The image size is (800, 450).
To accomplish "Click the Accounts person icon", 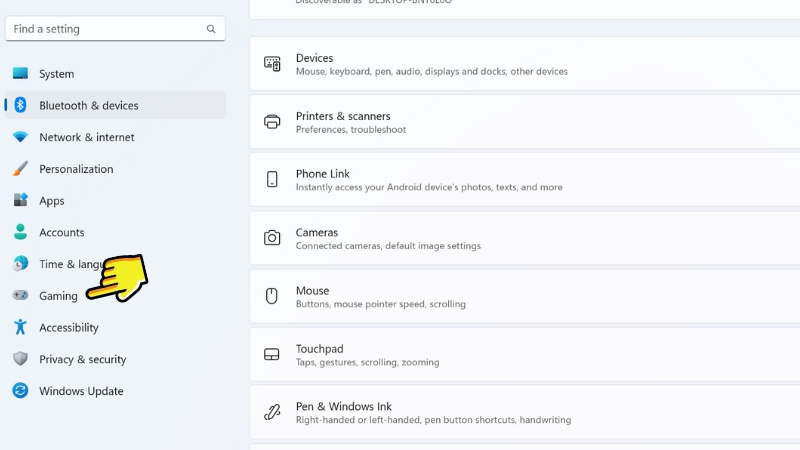I will (20, 232).
